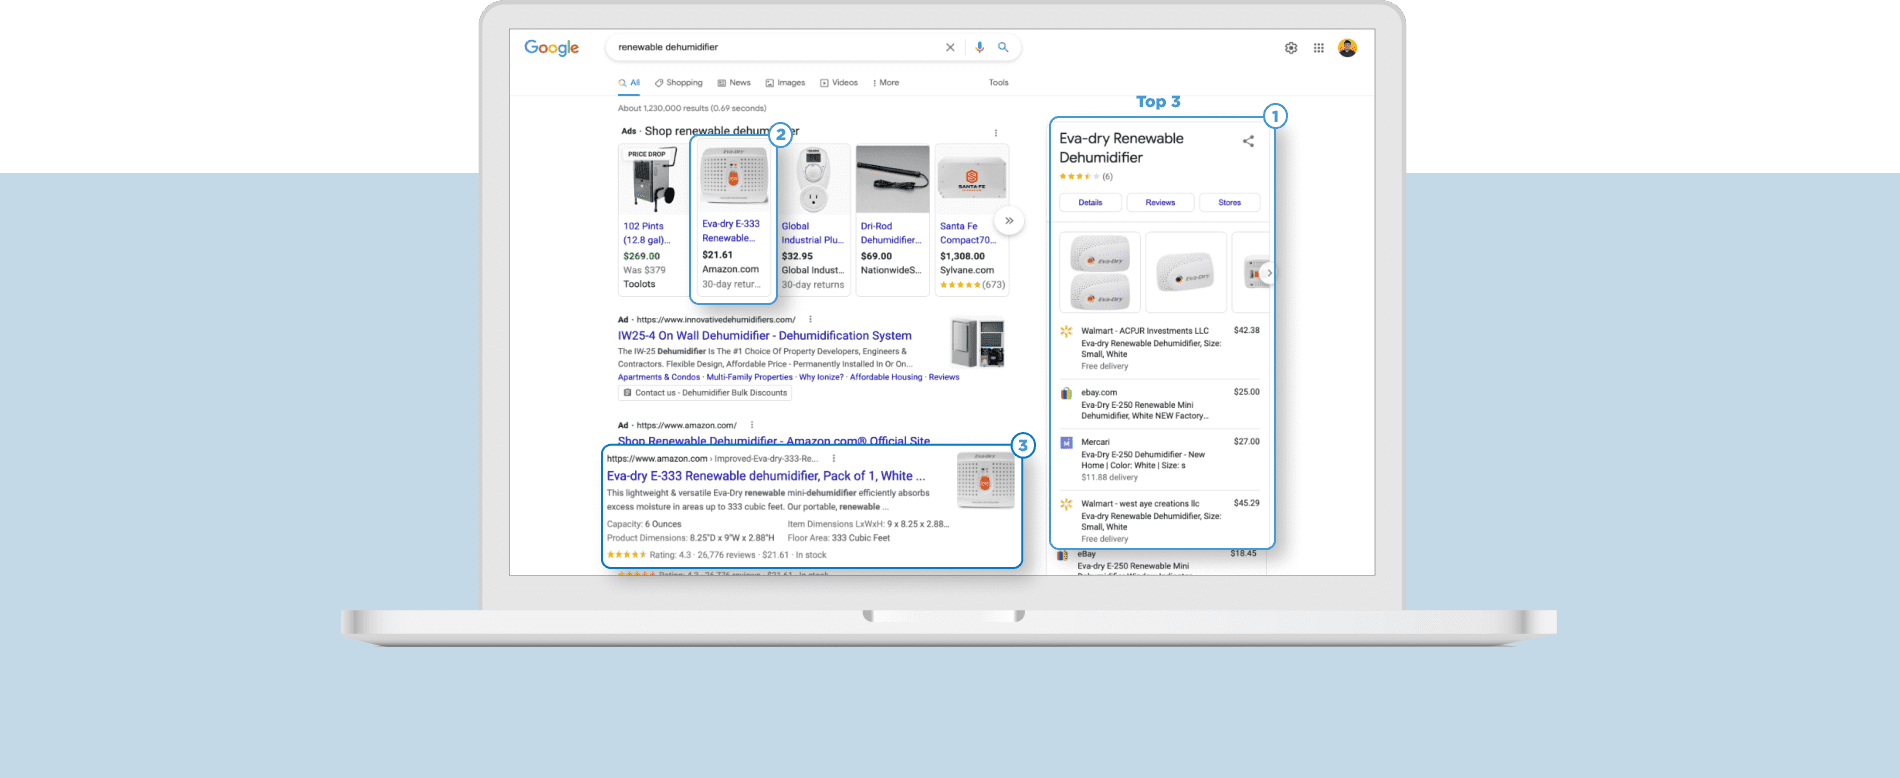Open the Google apps grid icon
This screenshot has height=778, width=1900.
pos(1319,48)
